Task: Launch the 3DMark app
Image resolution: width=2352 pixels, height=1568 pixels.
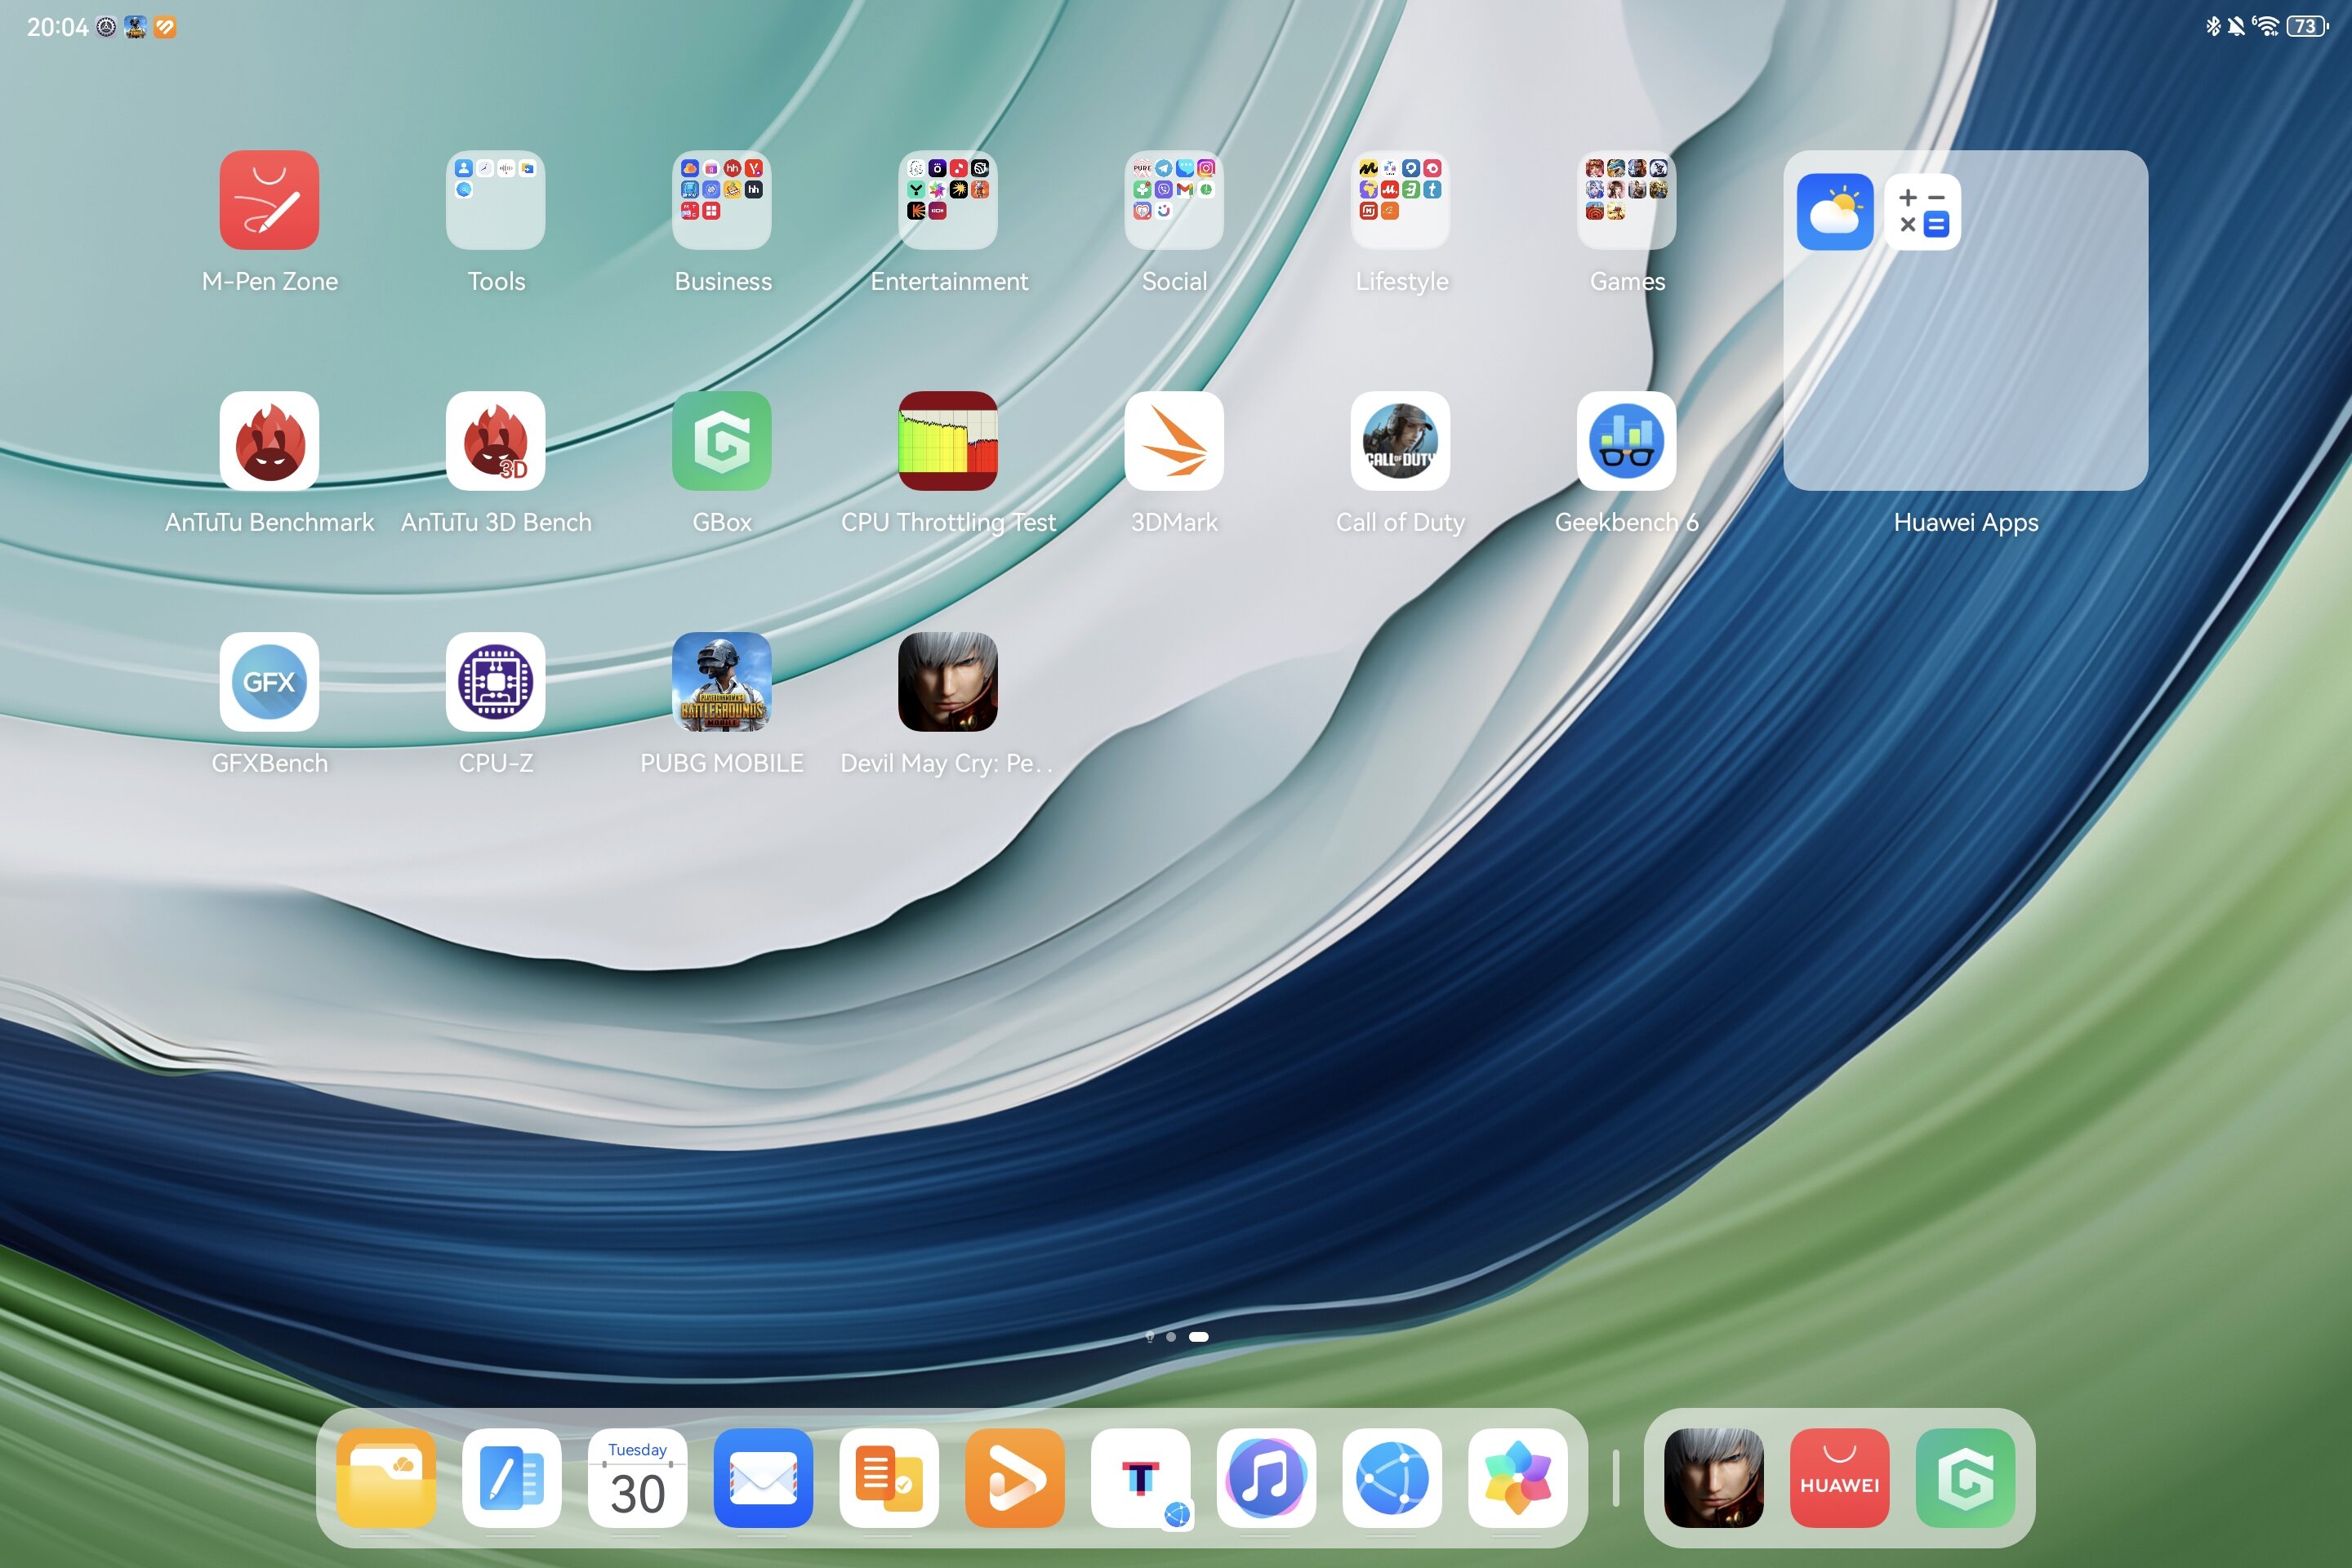Action: coord(1173,441)
